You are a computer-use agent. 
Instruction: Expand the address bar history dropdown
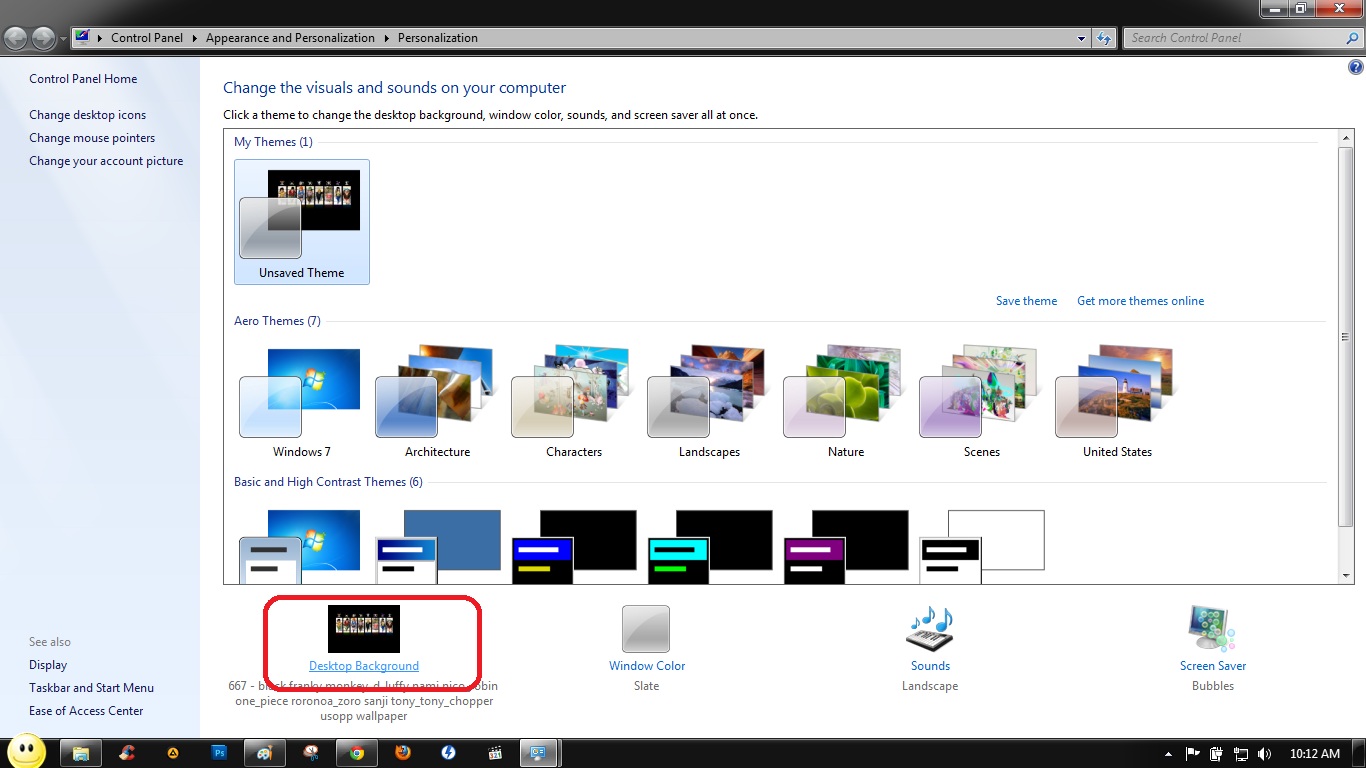1082,38
